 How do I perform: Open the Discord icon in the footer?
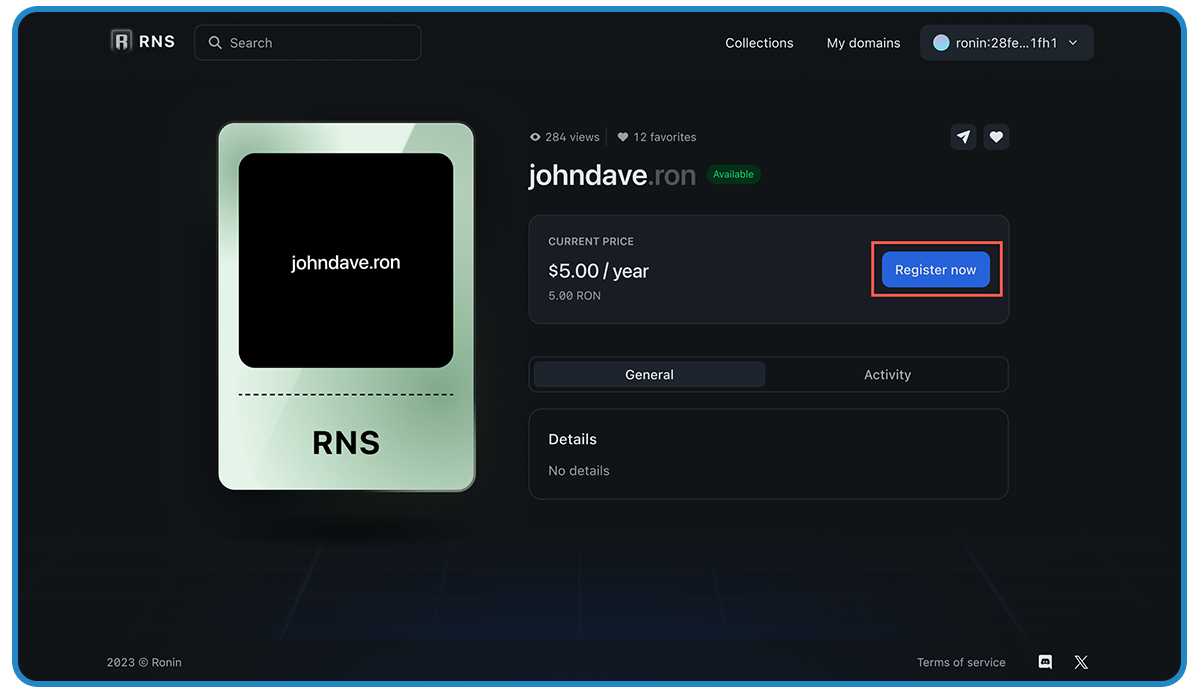pos(1045,662)
